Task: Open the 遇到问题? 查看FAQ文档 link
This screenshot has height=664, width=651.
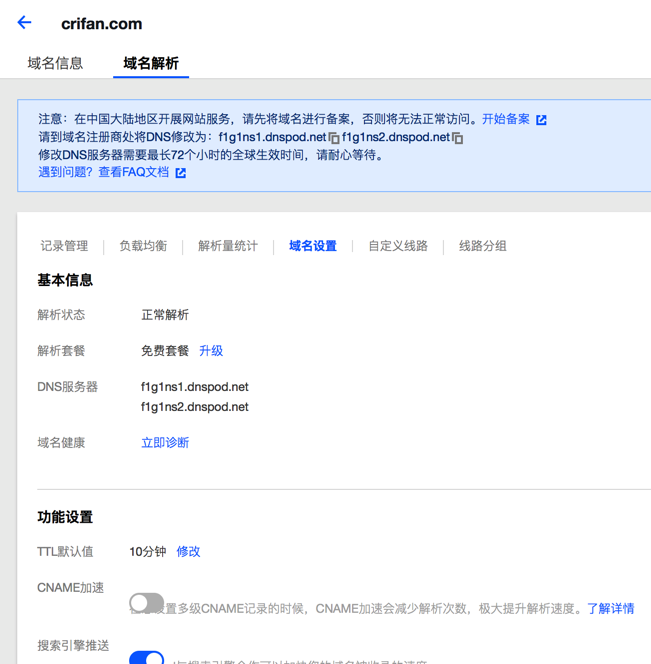Action: (104, 172)
